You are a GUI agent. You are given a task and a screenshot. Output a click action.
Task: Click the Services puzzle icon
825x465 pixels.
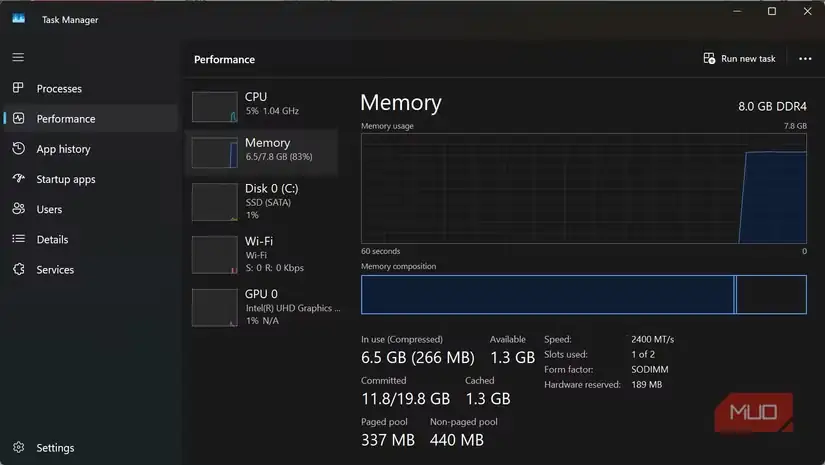pos(18,269)
